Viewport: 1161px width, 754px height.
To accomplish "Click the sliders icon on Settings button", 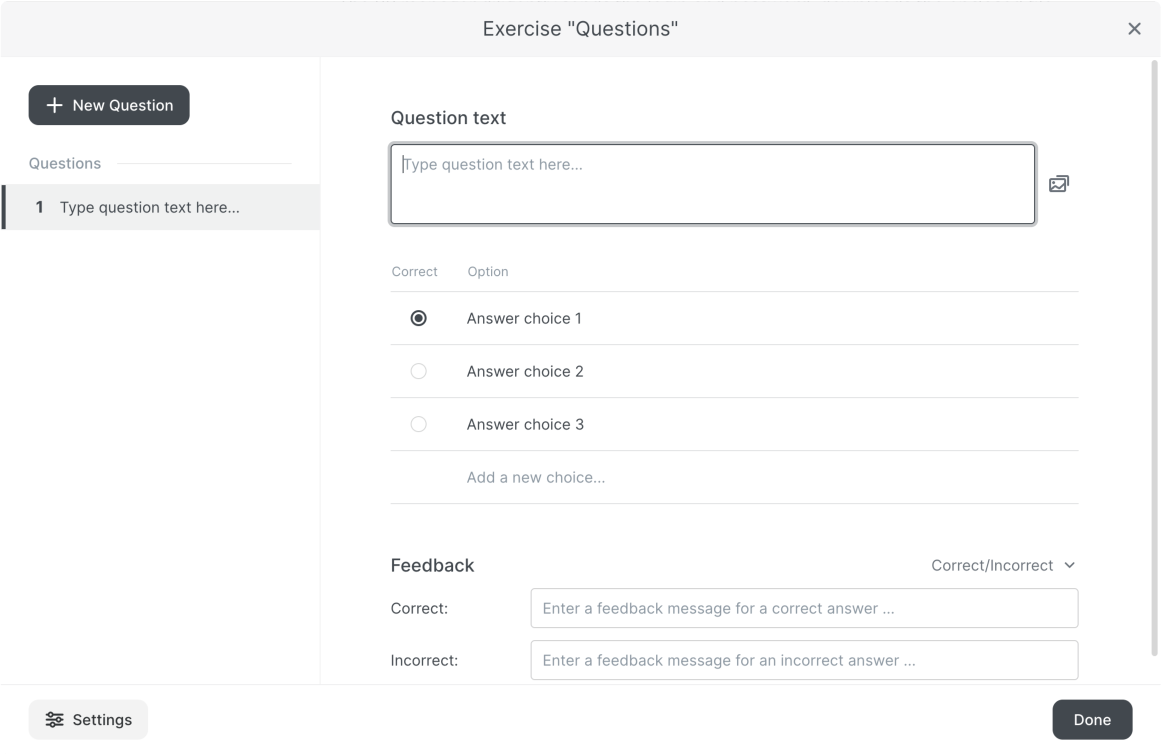I will [x=54, y=720].
